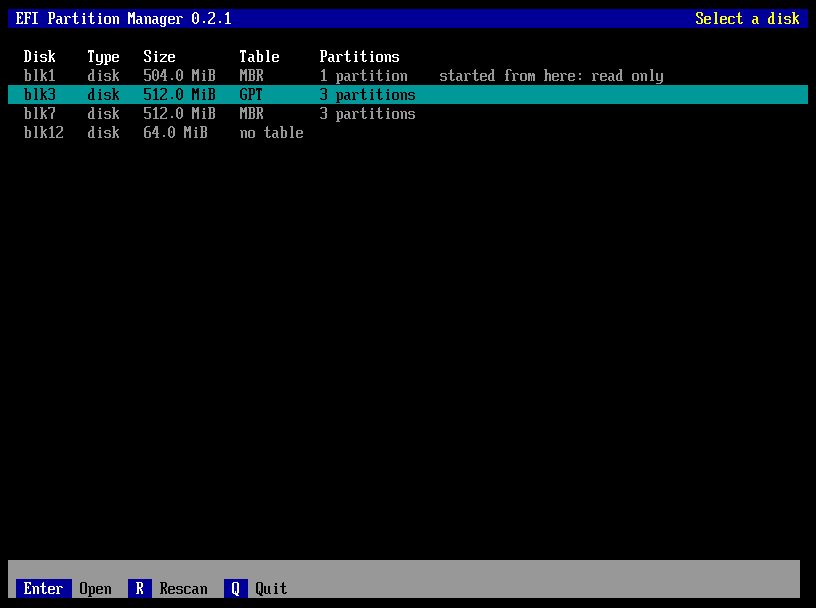This screenshot has height=608, width=816.
Task: Click '3 partitions' in the blk7 row
Action: (367, 113)
